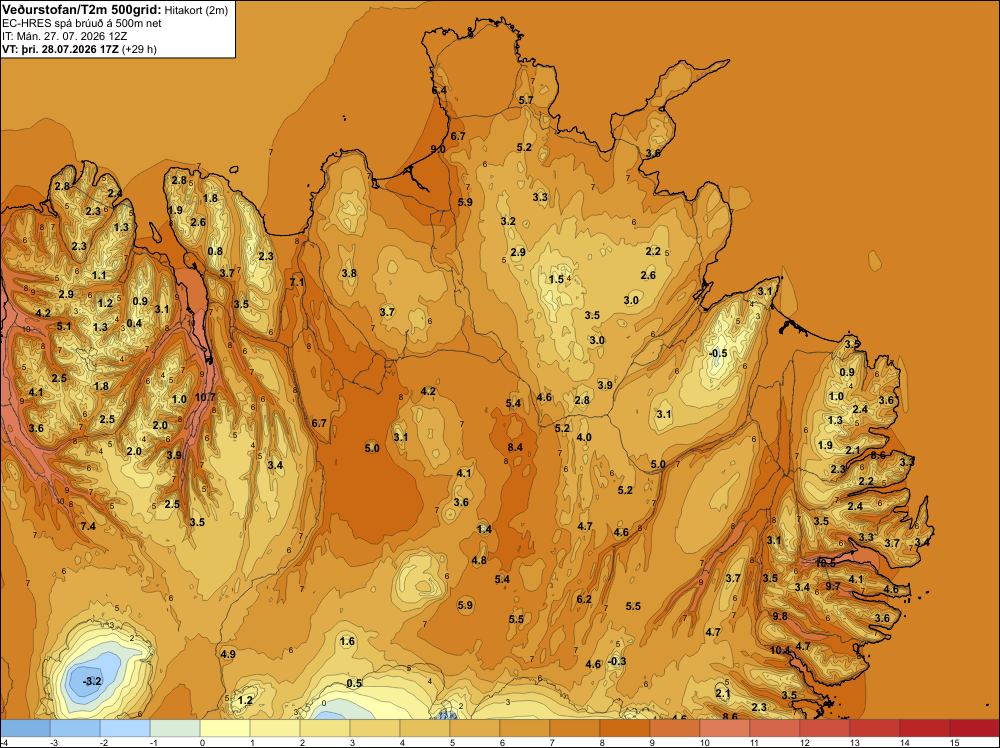Click the valid time 'VT: þri. 28.07.2026 17Z'

coord(60,49)
